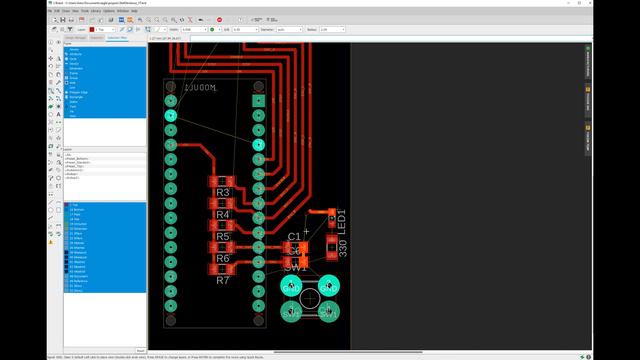Click the Save toolbar icon

coord(63,20)
